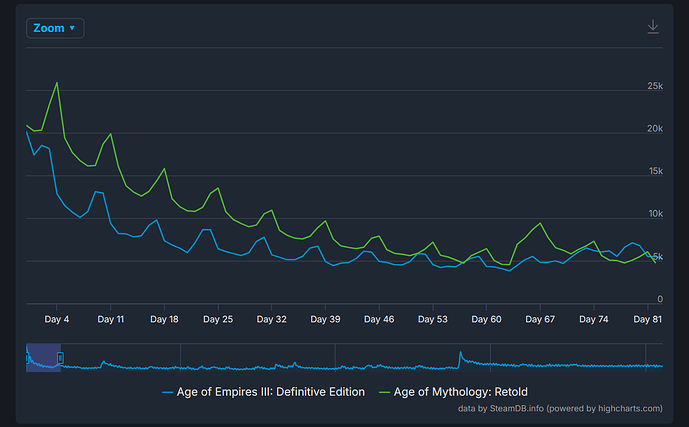Click the green line's peak near Day 67
Viewport: 689px width, 427px height.
[x=540, y=223]
